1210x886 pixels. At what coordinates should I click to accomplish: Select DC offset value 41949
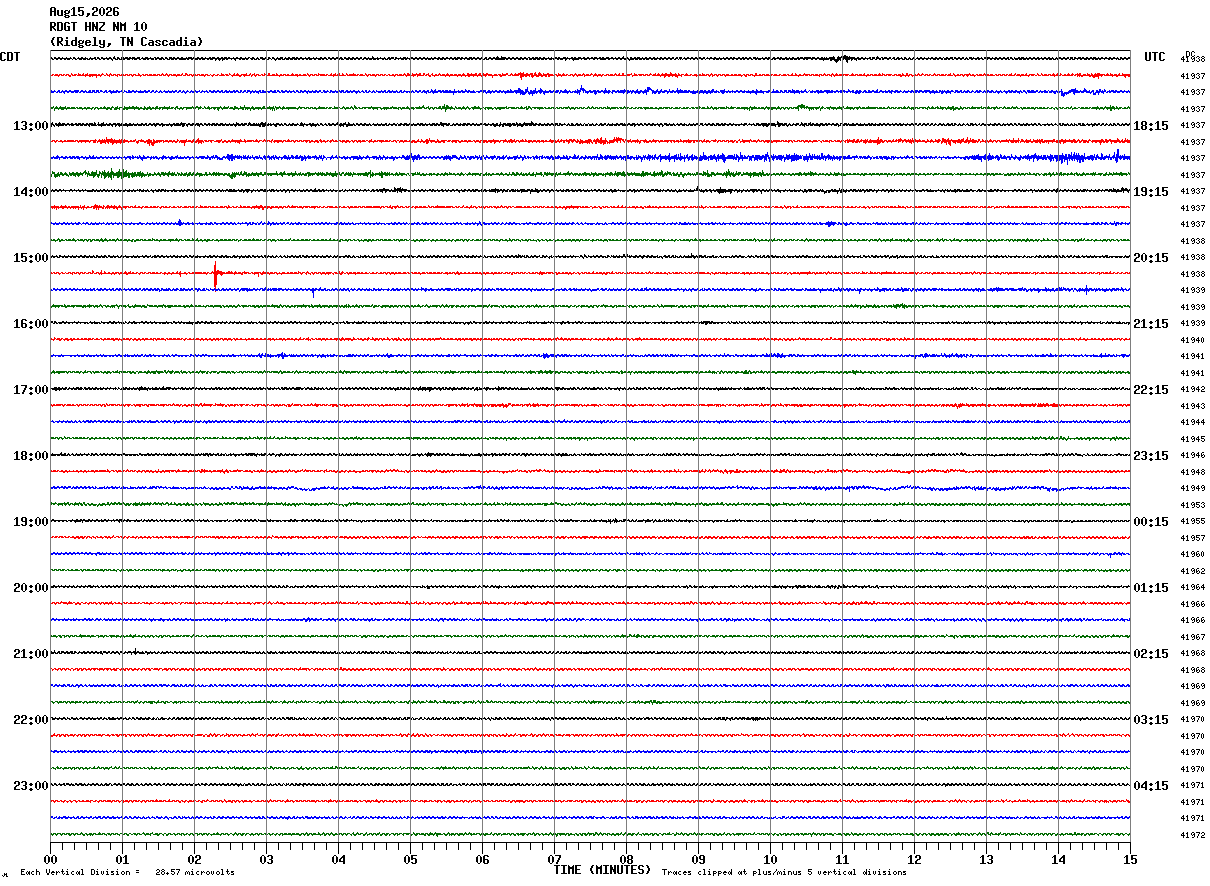click(1193, 489)
